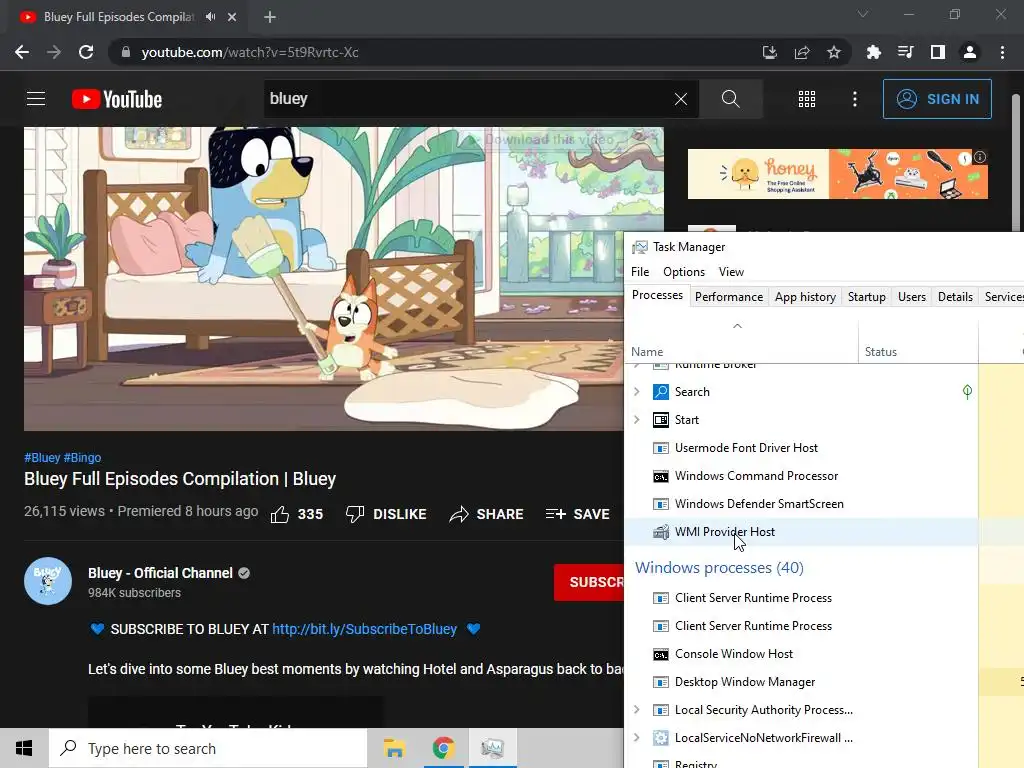1024x768 pixels.
Task: Click the YouTube search magnifier button
Action: 731,99
